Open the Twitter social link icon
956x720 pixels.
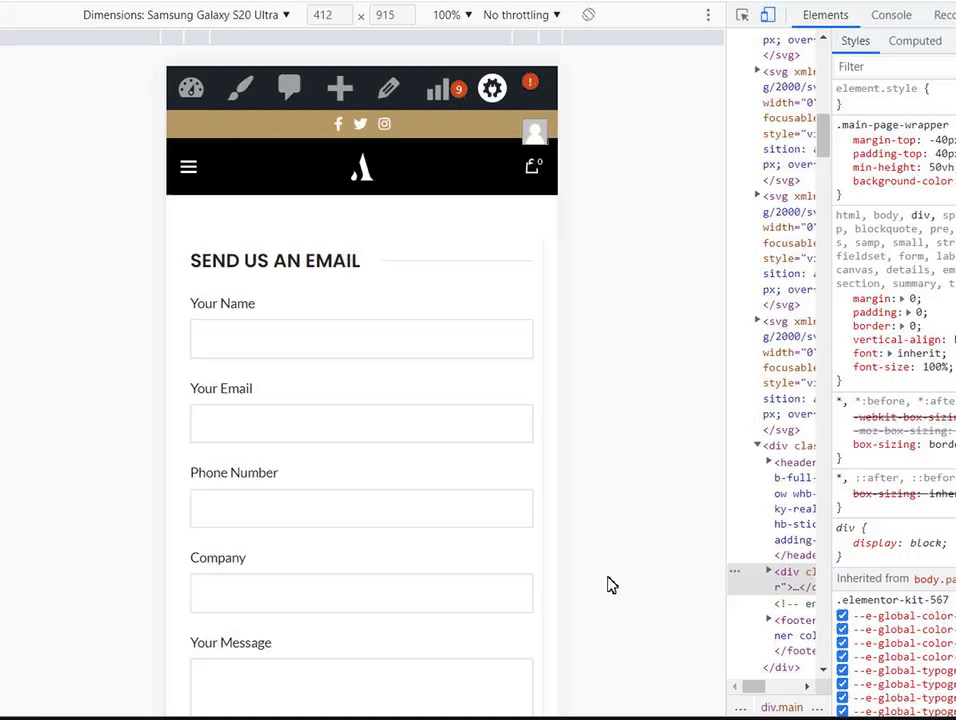coord(360,124)
